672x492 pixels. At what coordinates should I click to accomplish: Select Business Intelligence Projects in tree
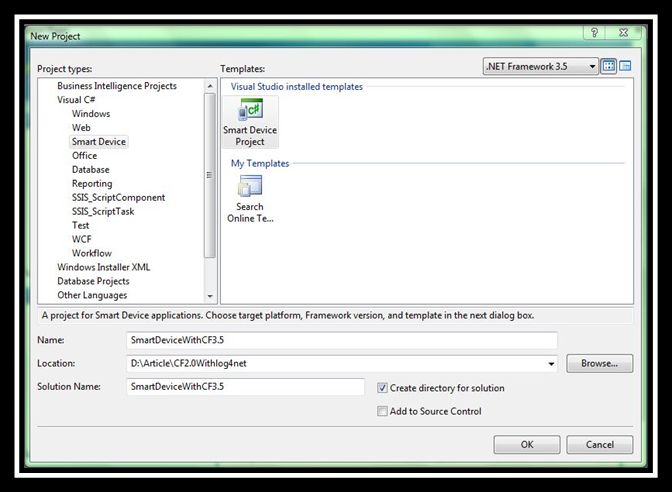[x=117, y=86]
